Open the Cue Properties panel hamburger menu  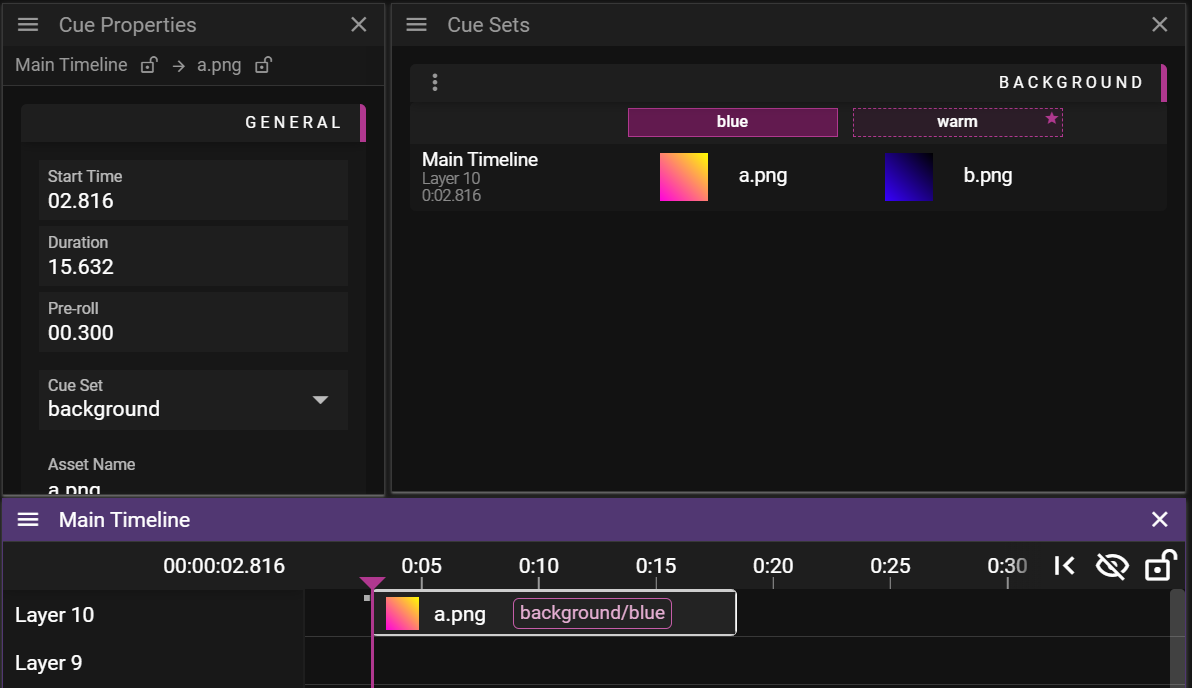point(28,24)
